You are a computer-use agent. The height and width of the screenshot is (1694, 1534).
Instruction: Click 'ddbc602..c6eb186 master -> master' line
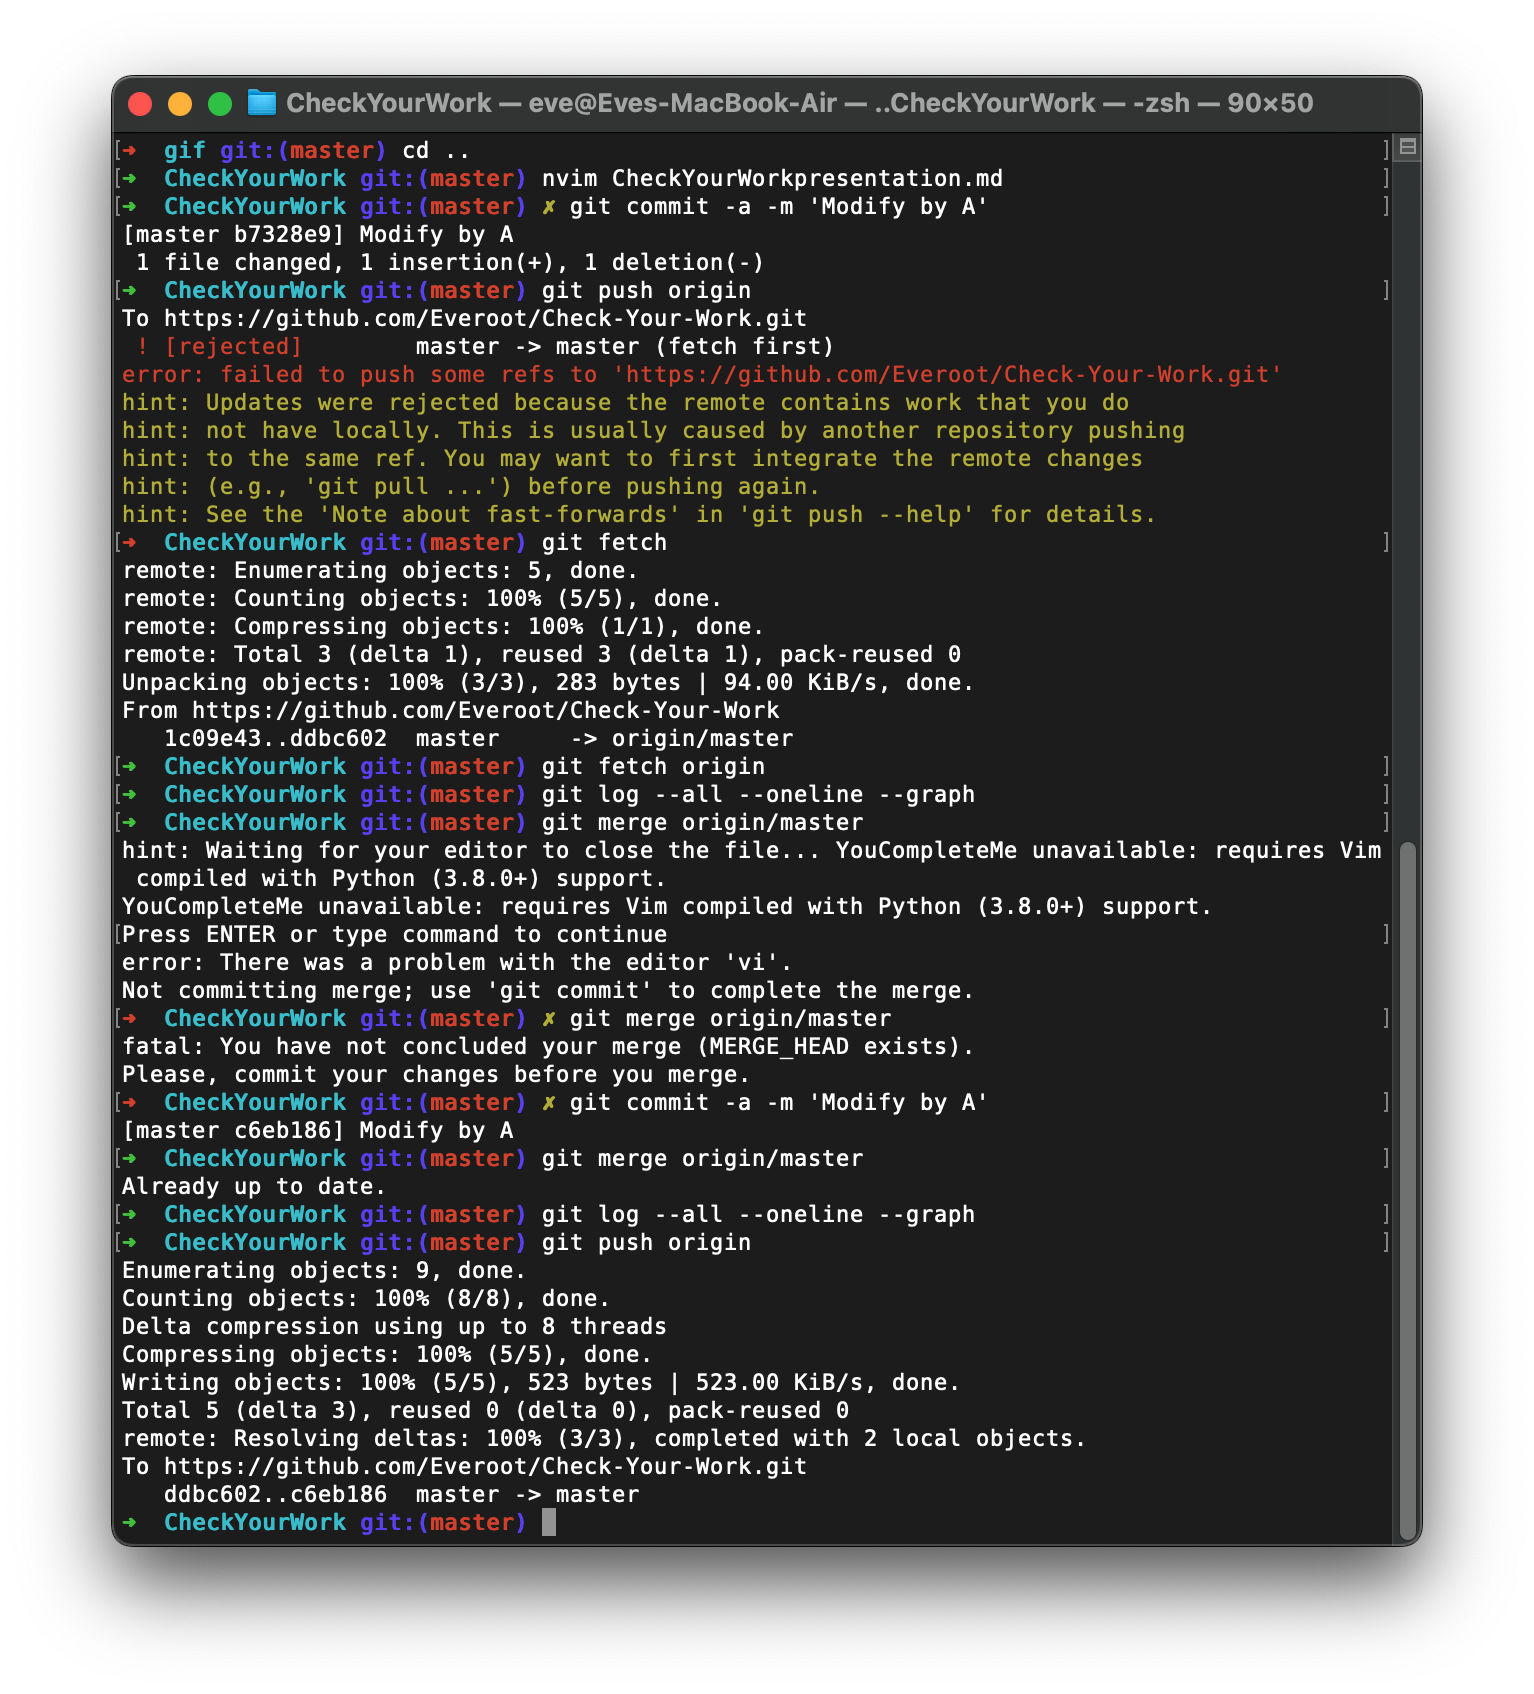tap(401, 1494)
